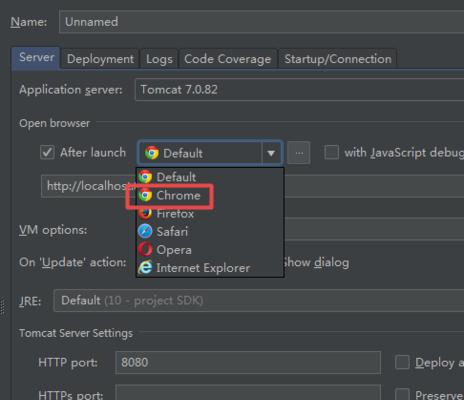Click the HTTP port 8080 field
Viewport: 464px width, 400px height.
tap(248, 362)
